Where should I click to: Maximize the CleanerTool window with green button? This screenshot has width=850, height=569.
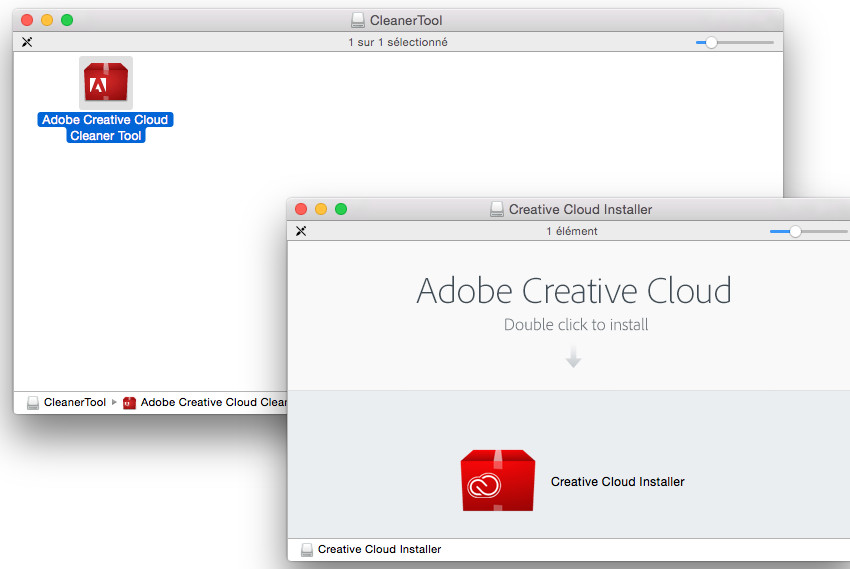(x=67, y=20)
